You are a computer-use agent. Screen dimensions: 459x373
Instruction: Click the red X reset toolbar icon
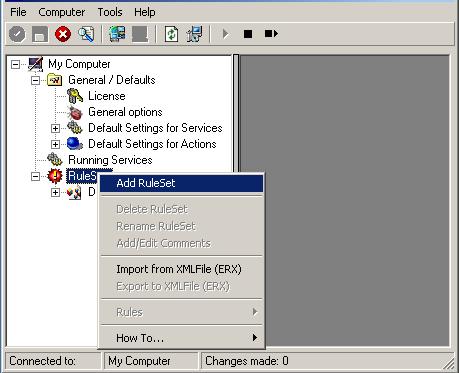63,34
